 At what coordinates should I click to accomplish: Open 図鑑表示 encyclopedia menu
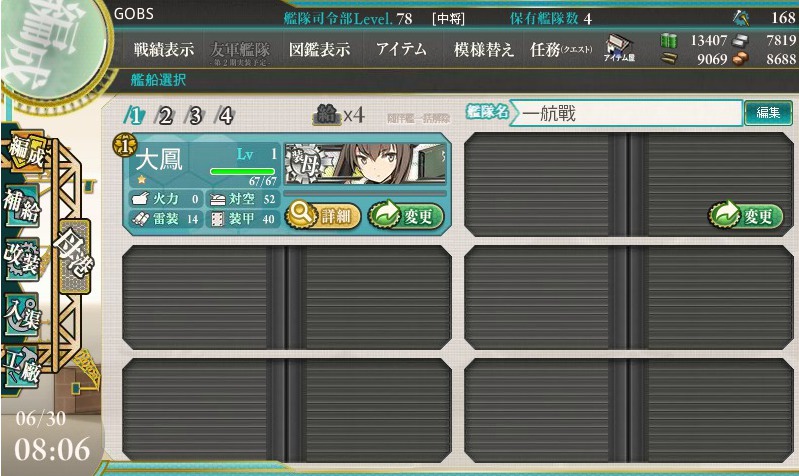coord(319,49)
